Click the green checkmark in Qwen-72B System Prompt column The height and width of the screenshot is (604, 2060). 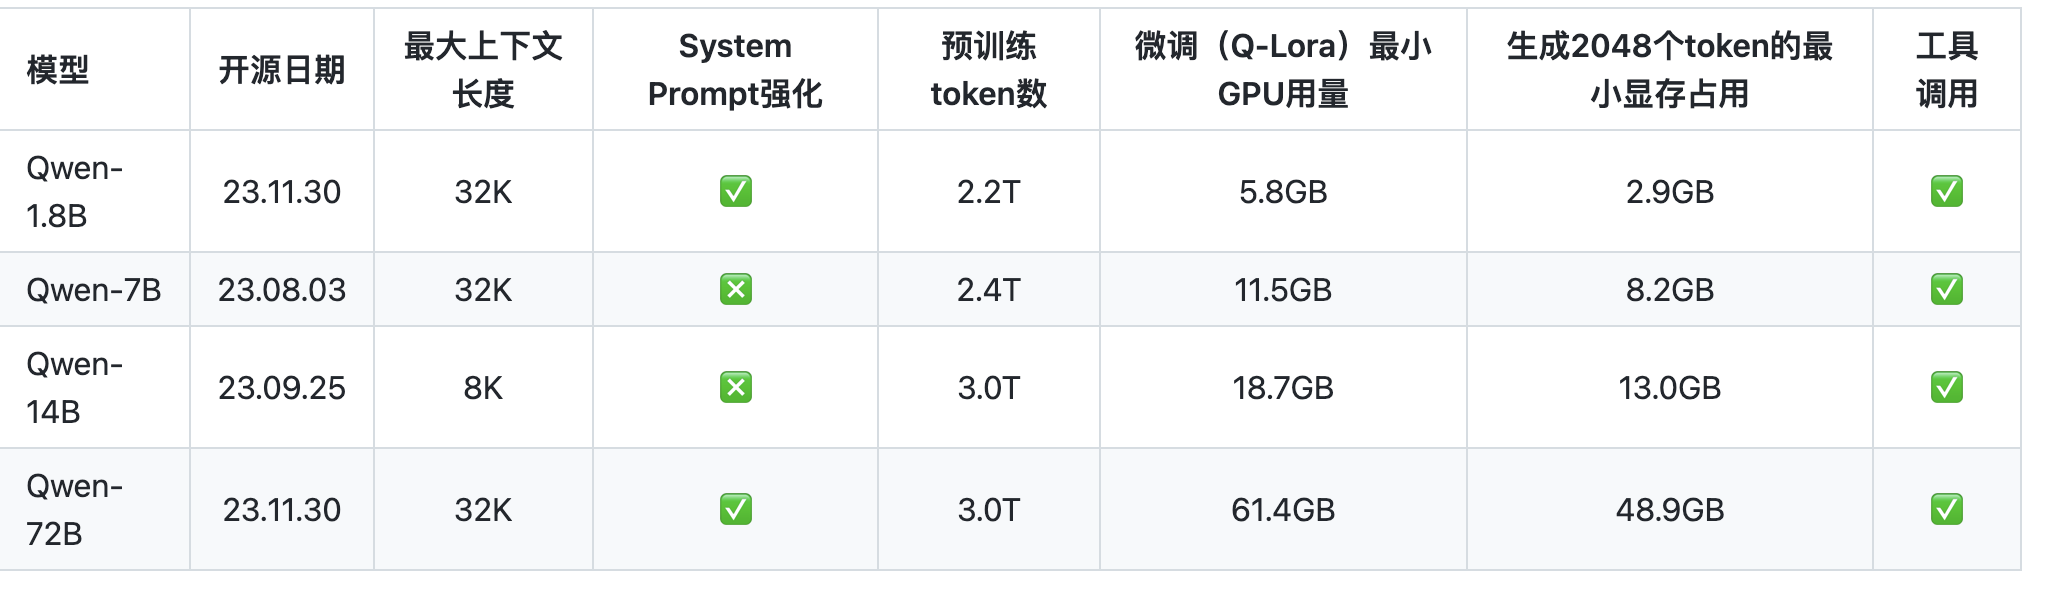[x=735, y=509]
